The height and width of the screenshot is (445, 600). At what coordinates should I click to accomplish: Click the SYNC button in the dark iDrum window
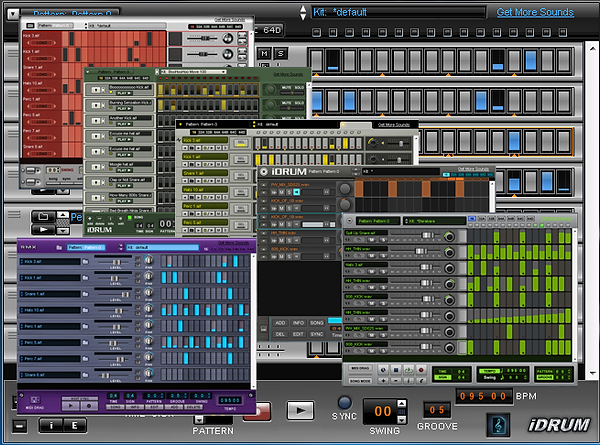[316, 334]
